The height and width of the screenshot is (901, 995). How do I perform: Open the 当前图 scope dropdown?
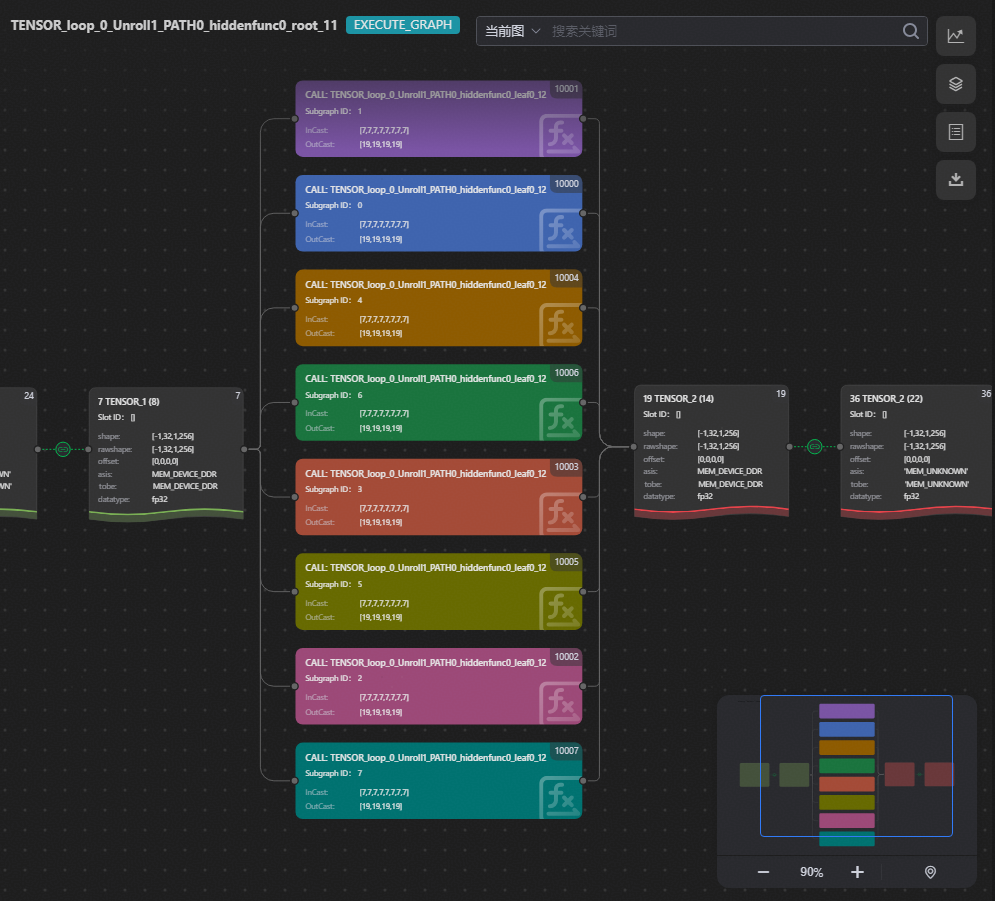[x=512, y=31]
